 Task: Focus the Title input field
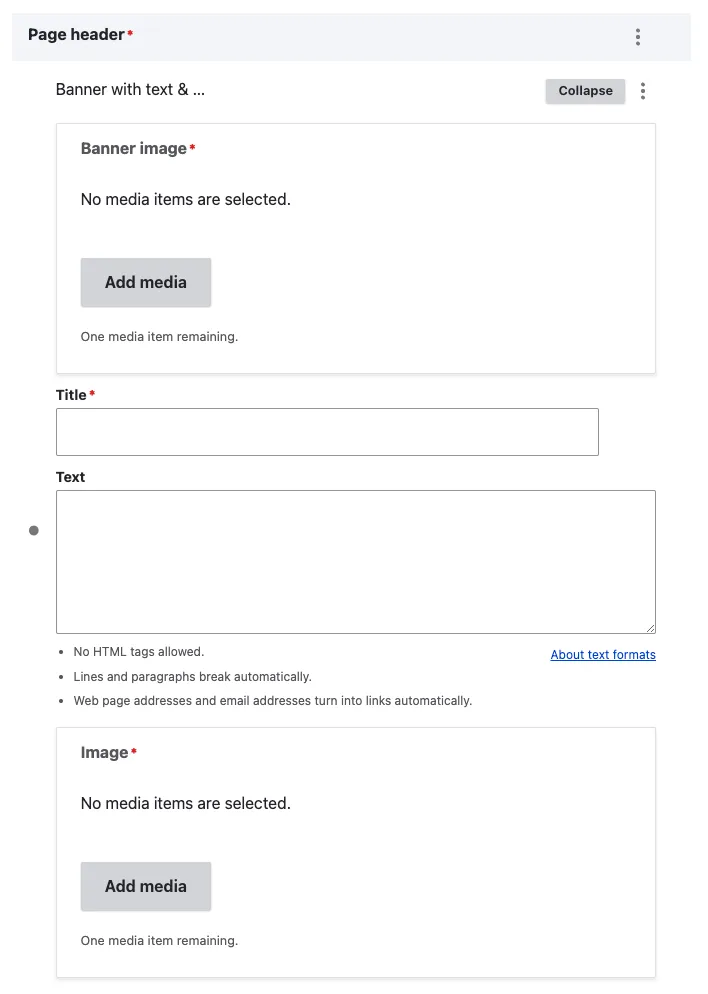(x=327, y=432)
